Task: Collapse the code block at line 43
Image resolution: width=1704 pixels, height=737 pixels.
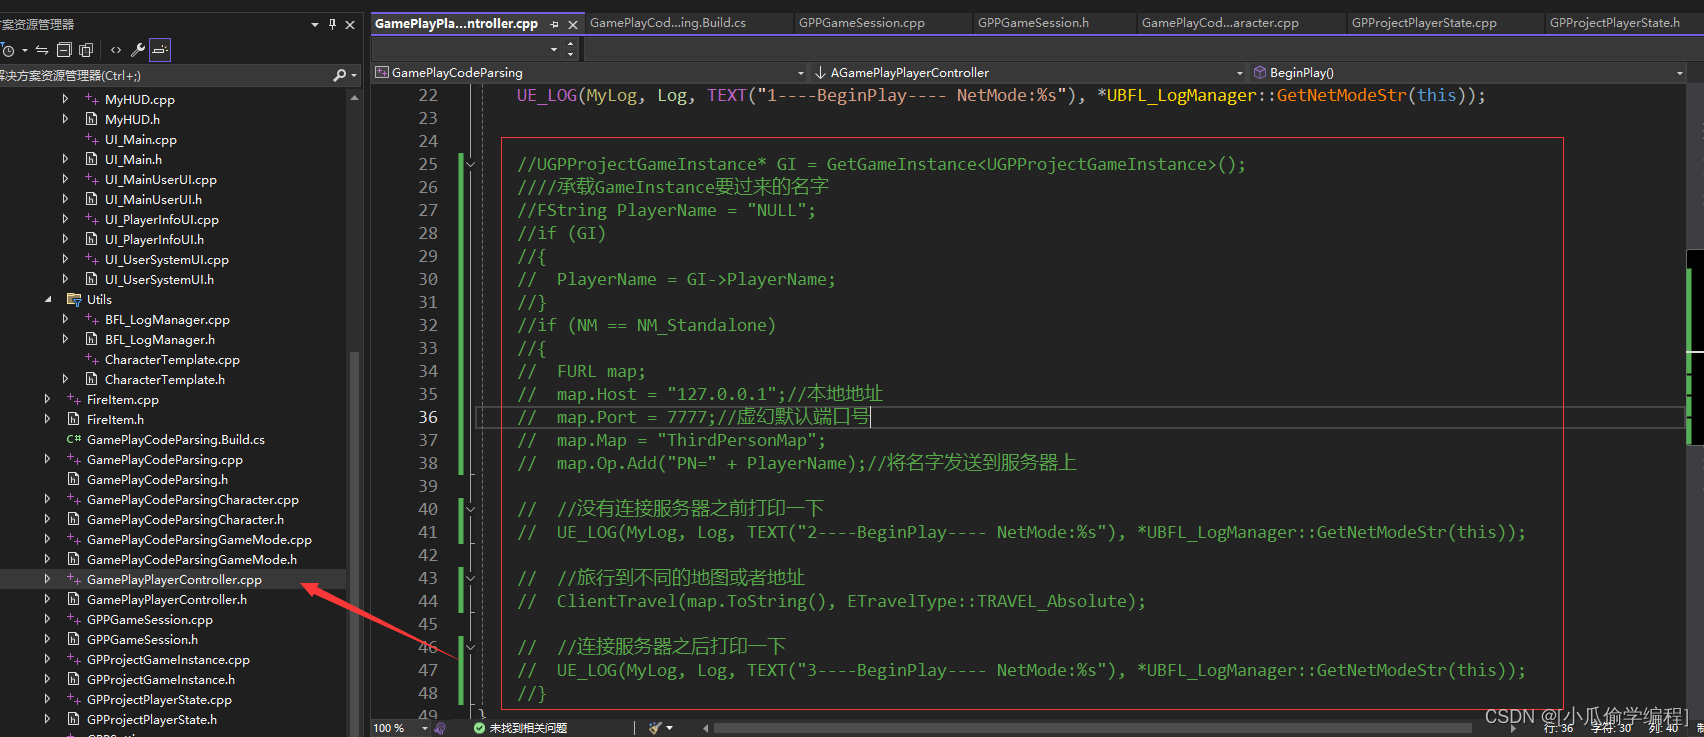Action: [470, 578]
